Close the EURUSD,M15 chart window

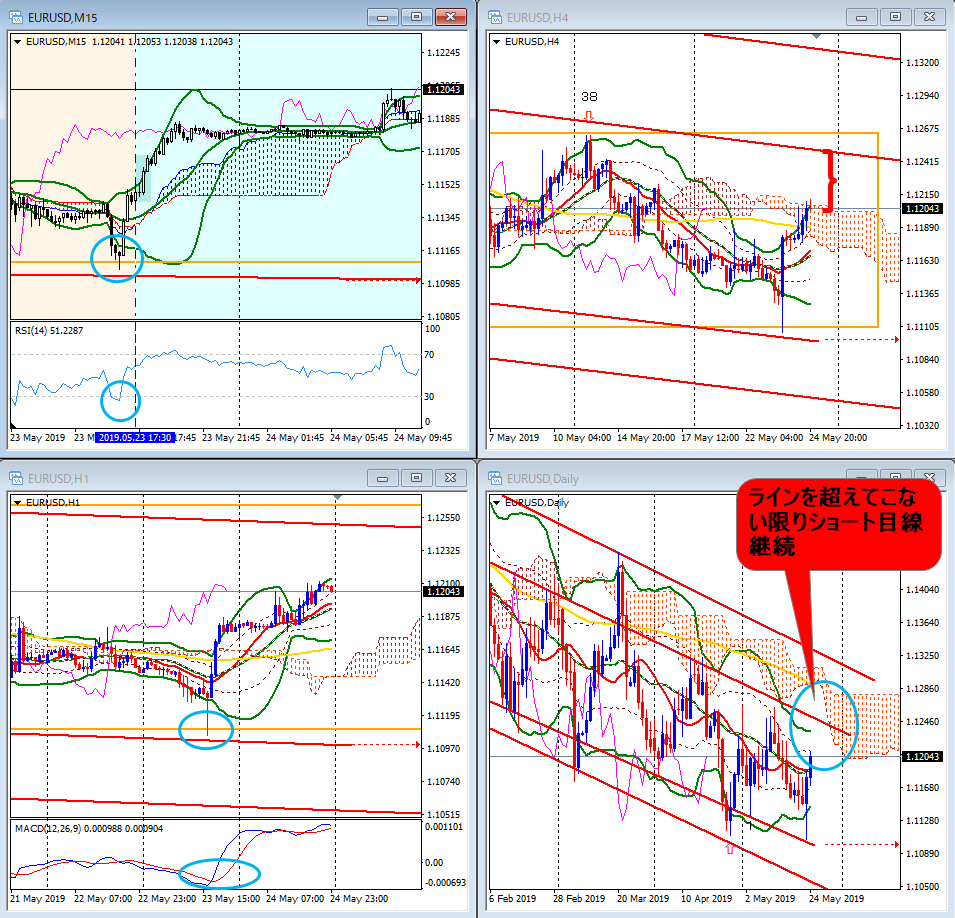(x=451, y=17)
